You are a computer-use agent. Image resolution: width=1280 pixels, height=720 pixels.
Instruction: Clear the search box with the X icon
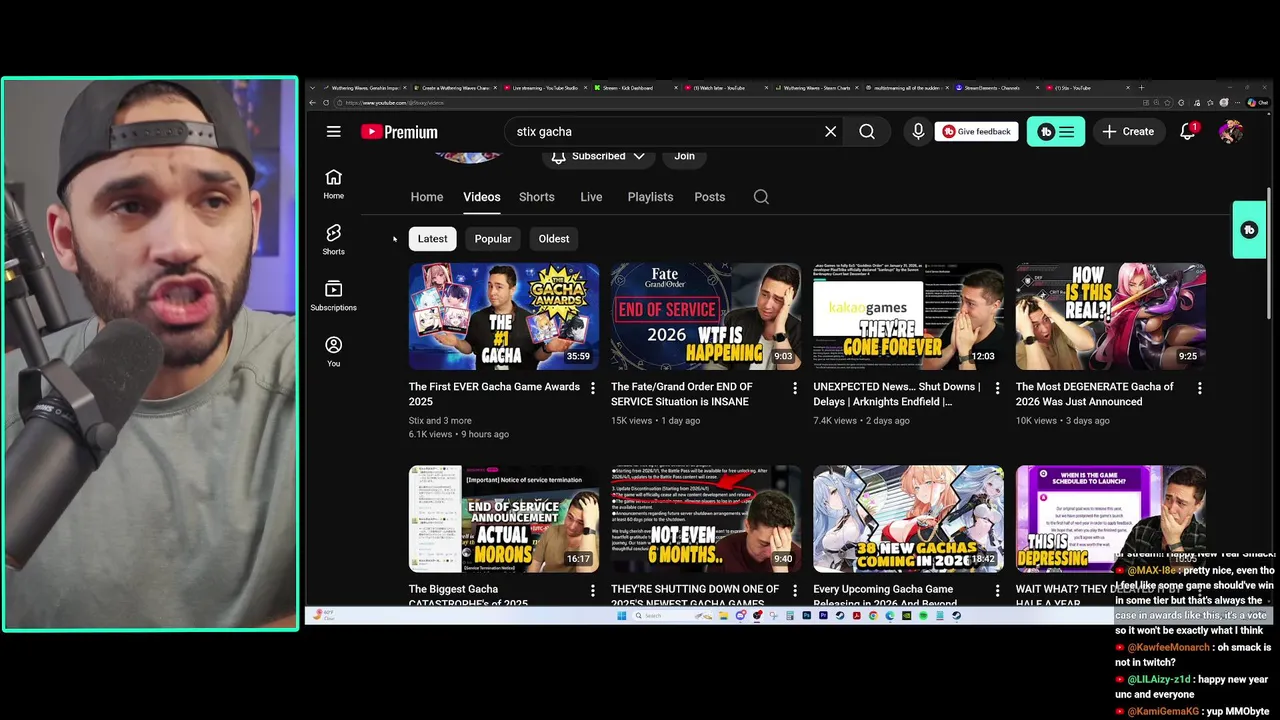click(830, 131)
